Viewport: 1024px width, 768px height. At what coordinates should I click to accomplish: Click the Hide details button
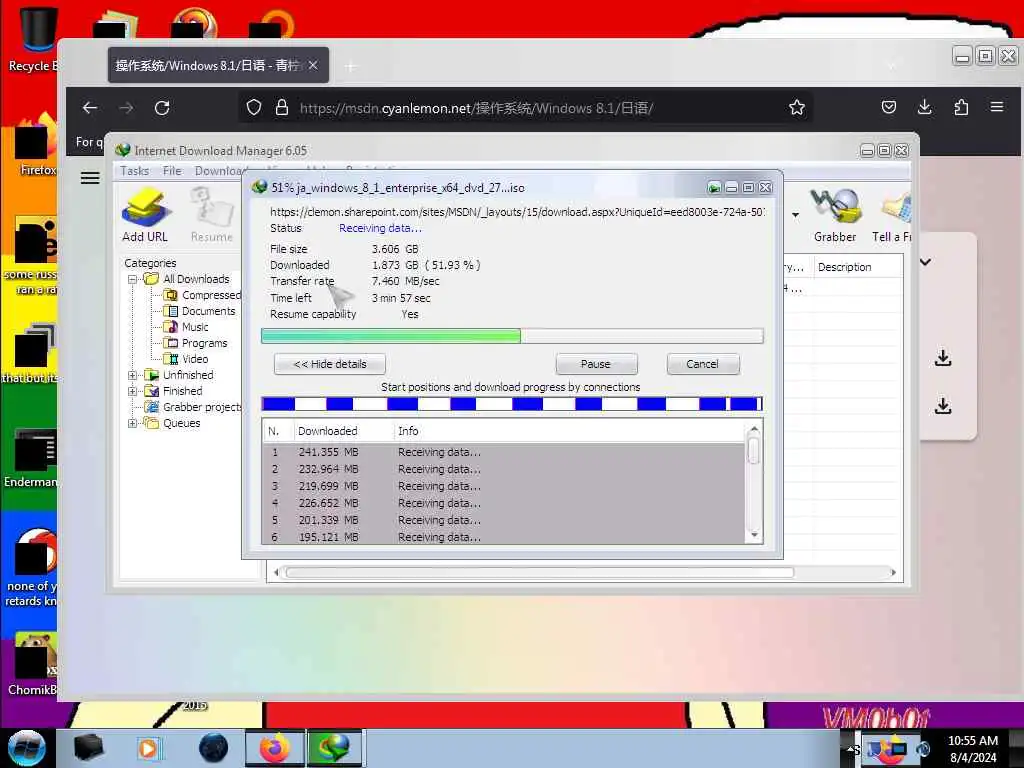click(x=330, y=364)
